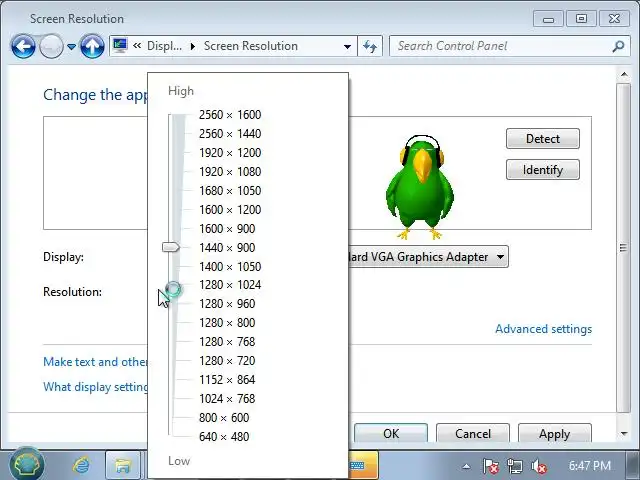Choose the 1024 × 768 resolution label

227,398
